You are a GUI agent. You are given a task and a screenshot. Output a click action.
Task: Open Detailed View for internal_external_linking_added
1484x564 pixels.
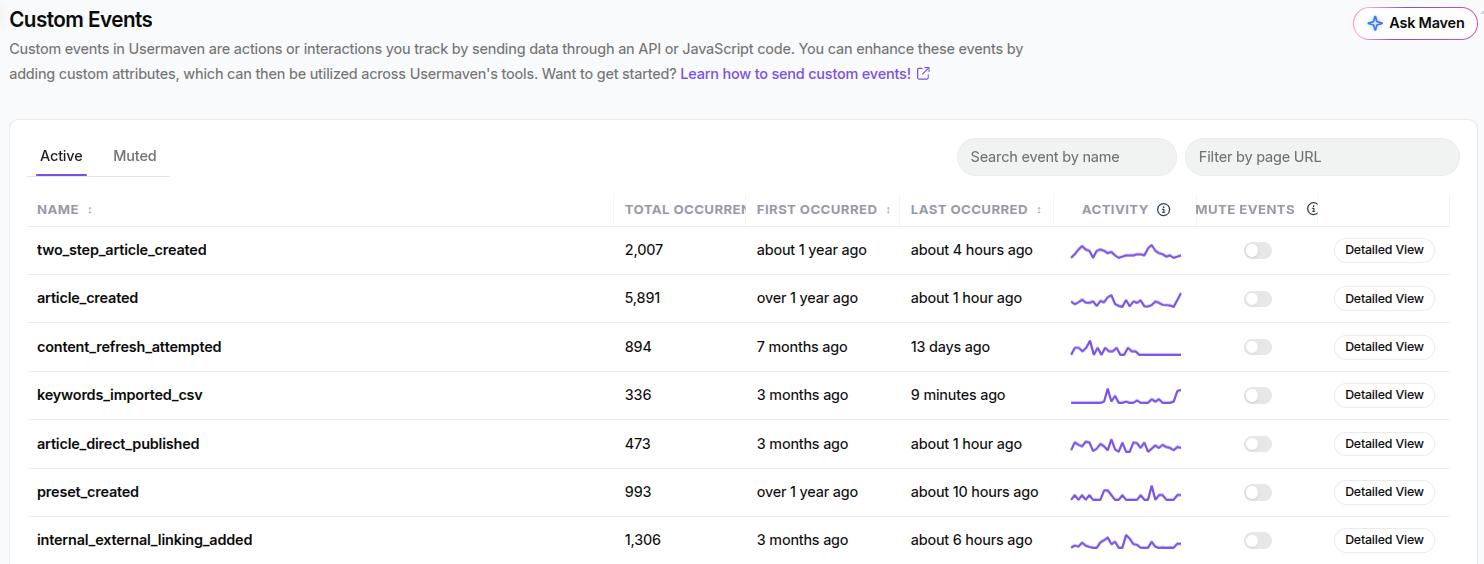1384,540
